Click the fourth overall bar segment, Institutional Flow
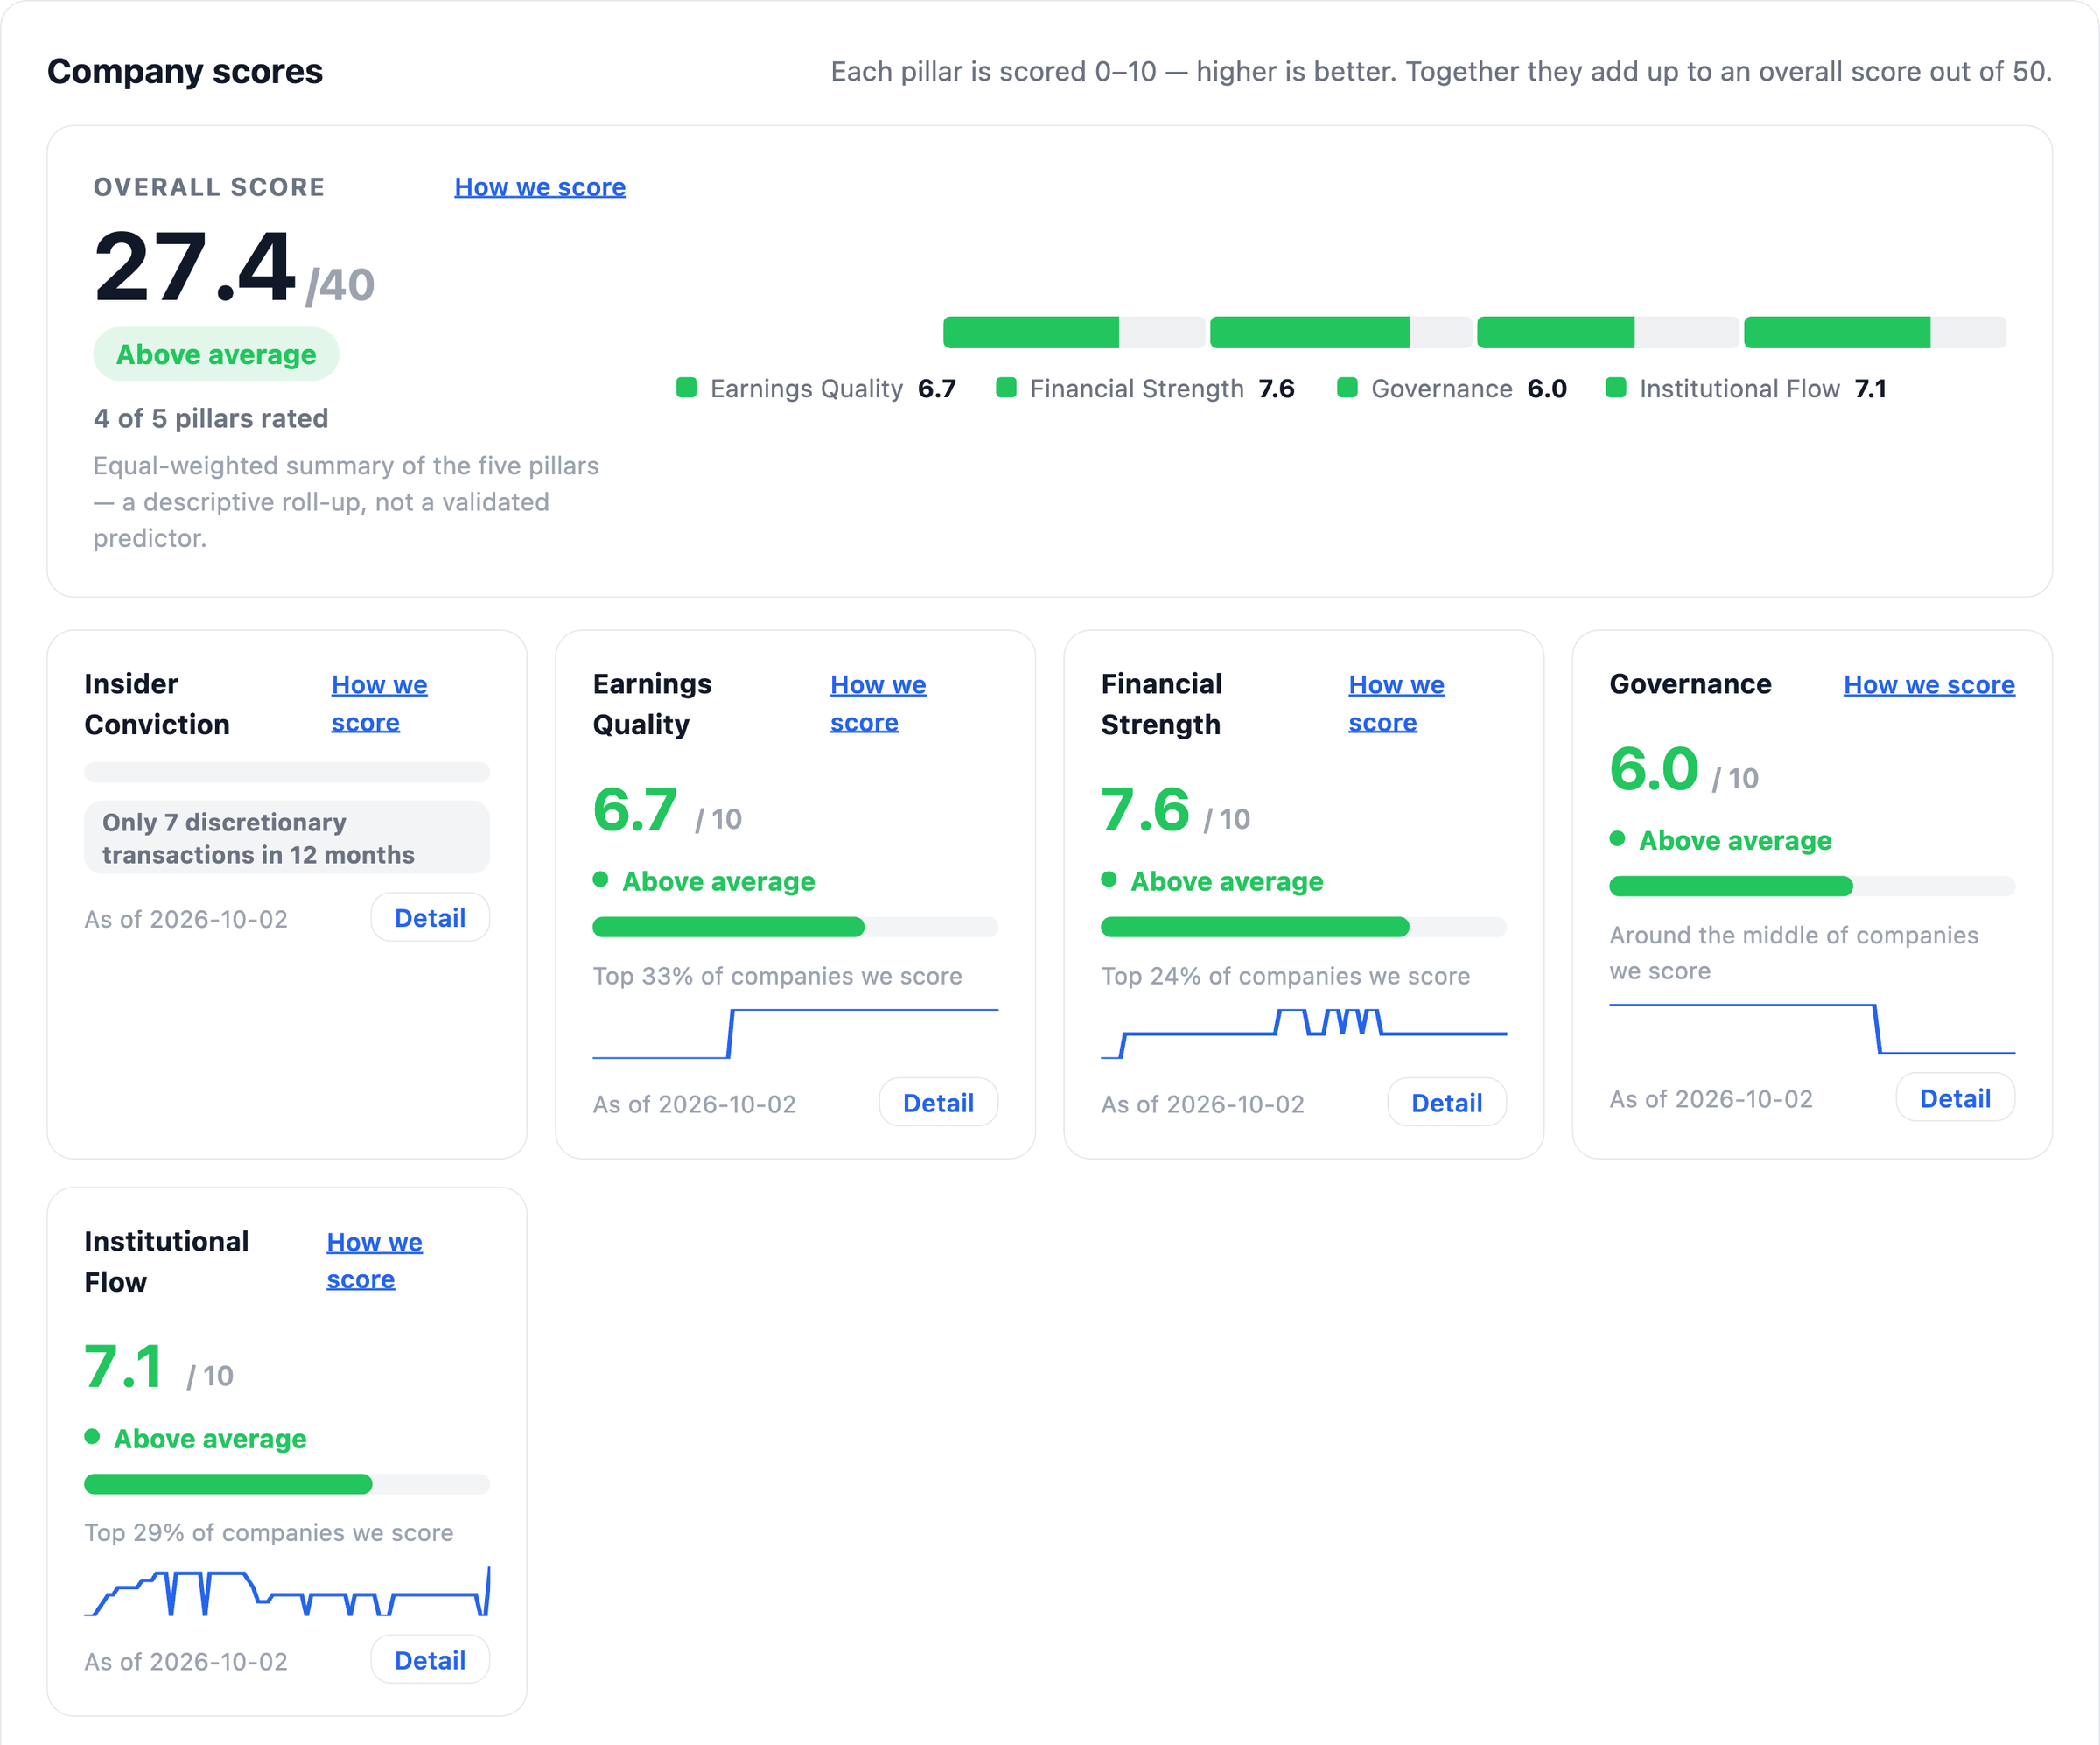Screen dimensions: 2100x1745 [1875, 332]
